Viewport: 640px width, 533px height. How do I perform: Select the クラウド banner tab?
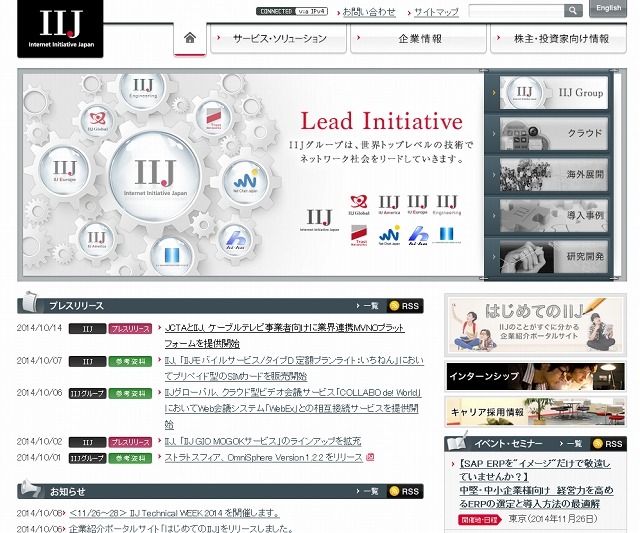[553, 134]
